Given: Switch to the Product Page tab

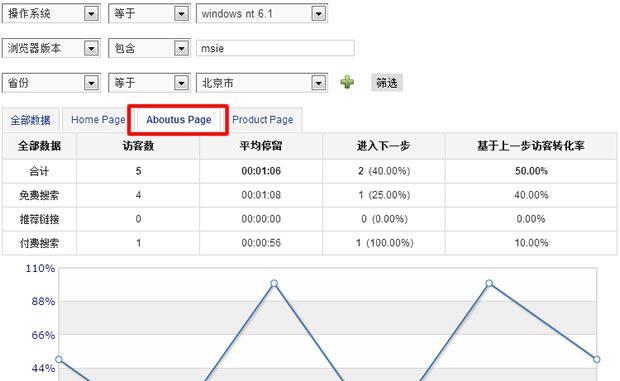Looking at the screenshot, I should point(263,120).
